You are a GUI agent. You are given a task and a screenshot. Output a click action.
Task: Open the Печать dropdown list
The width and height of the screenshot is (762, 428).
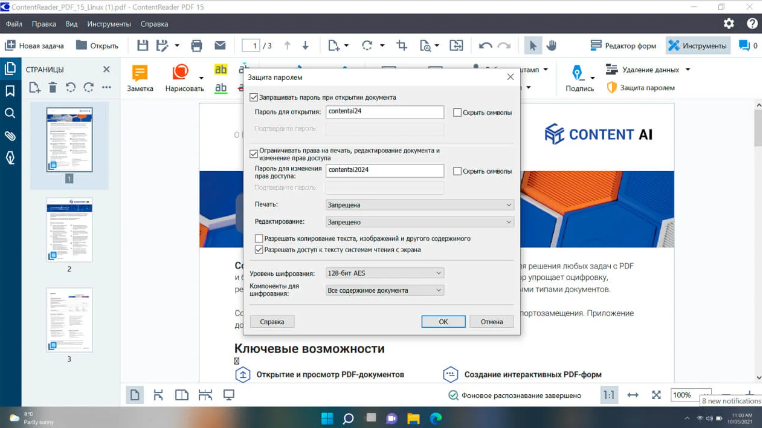click(x=419, y=205)
